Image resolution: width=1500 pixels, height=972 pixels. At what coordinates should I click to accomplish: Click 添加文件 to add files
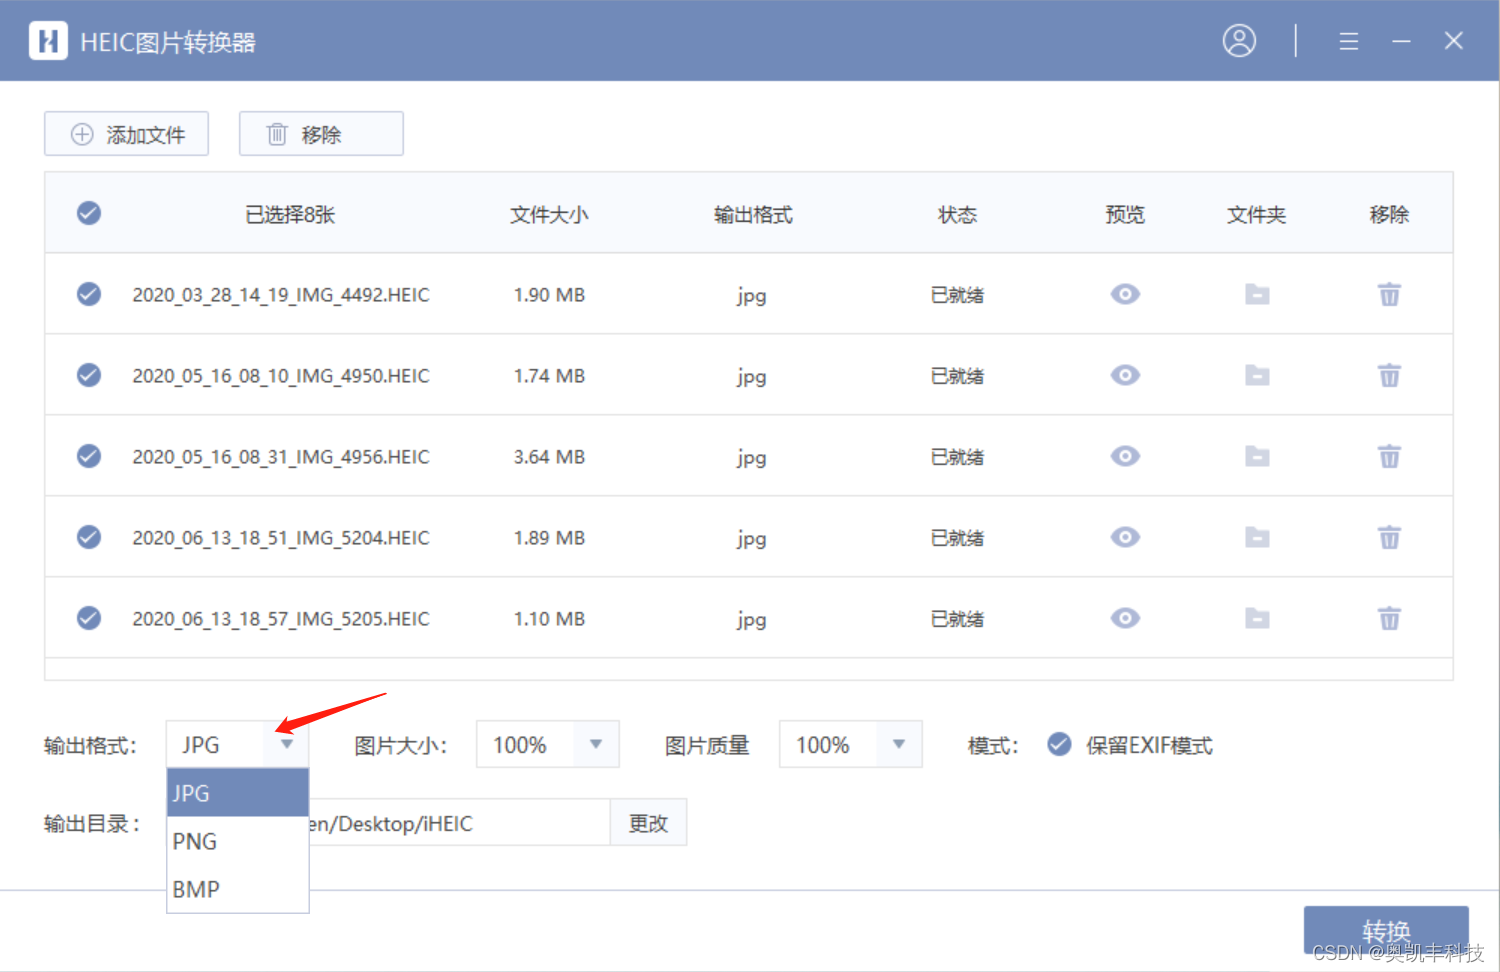(126, 133)
